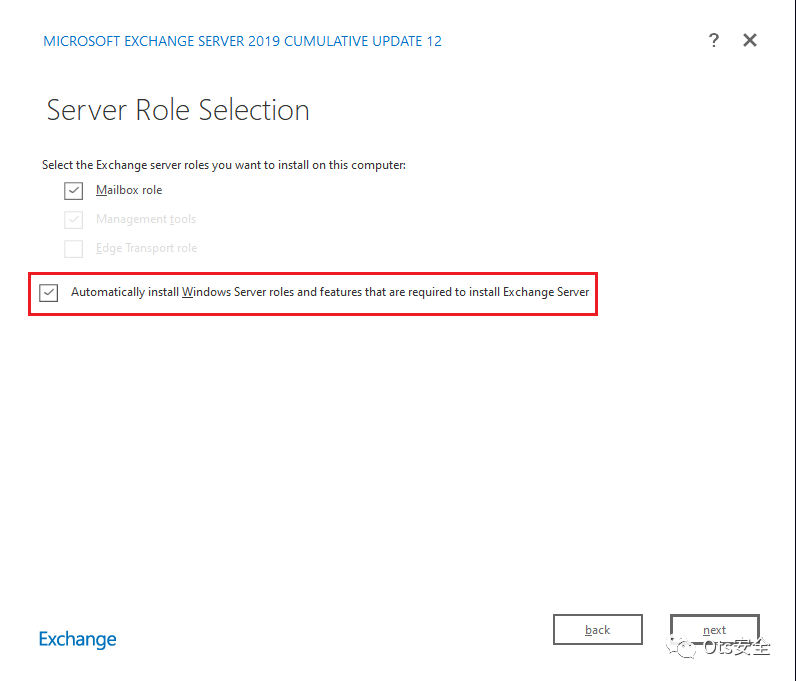Click the question mark help icon

coord(713,40)
